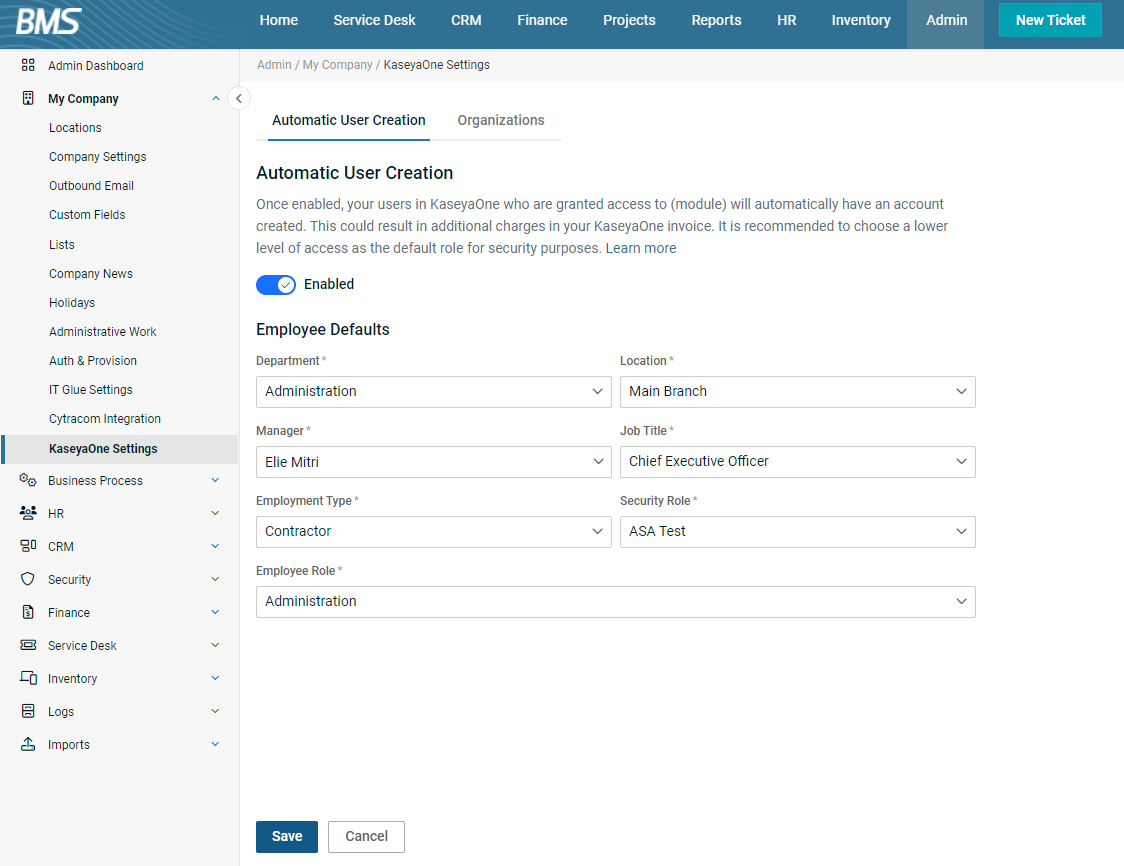Image resolution: width=1124 pixels, height=866 pixels.
Task: Open Cytracom Integration in the sidebar
Action: (105, 419)
